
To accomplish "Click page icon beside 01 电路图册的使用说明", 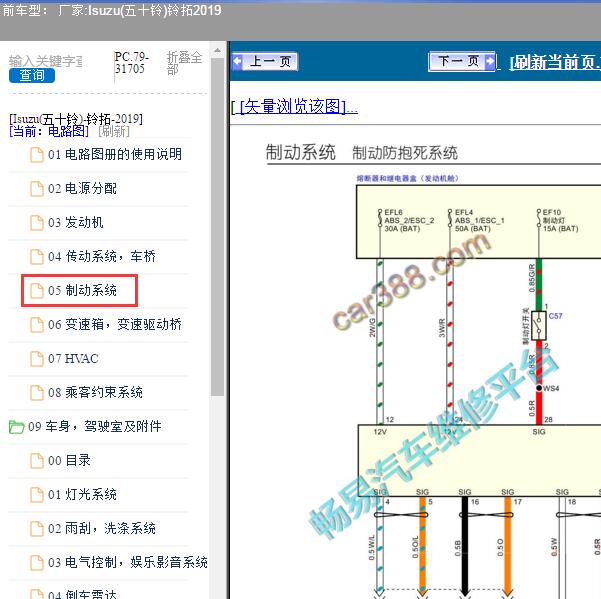I will coord(37,155).
